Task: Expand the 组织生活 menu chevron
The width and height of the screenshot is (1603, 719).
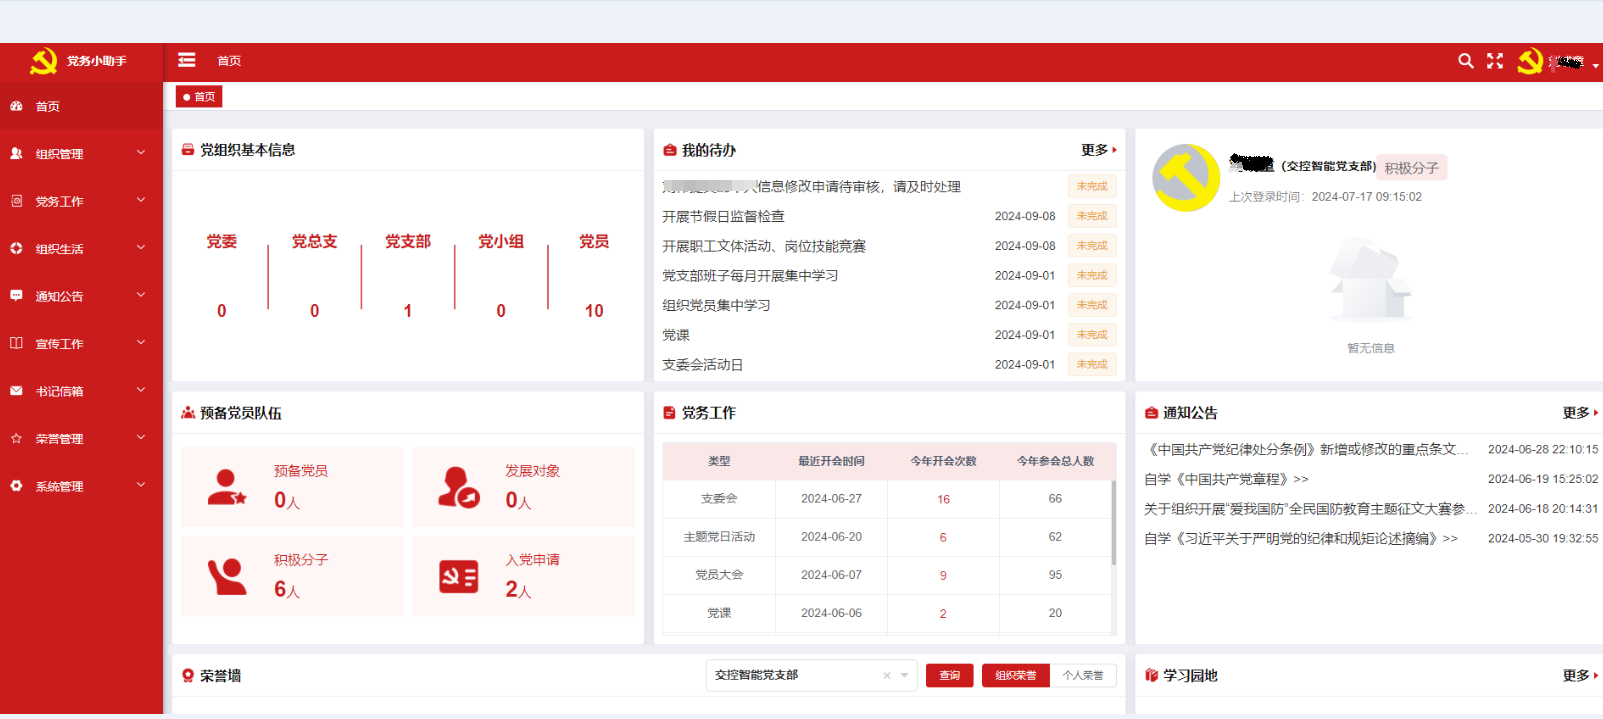Action: (x=141, y=247)
